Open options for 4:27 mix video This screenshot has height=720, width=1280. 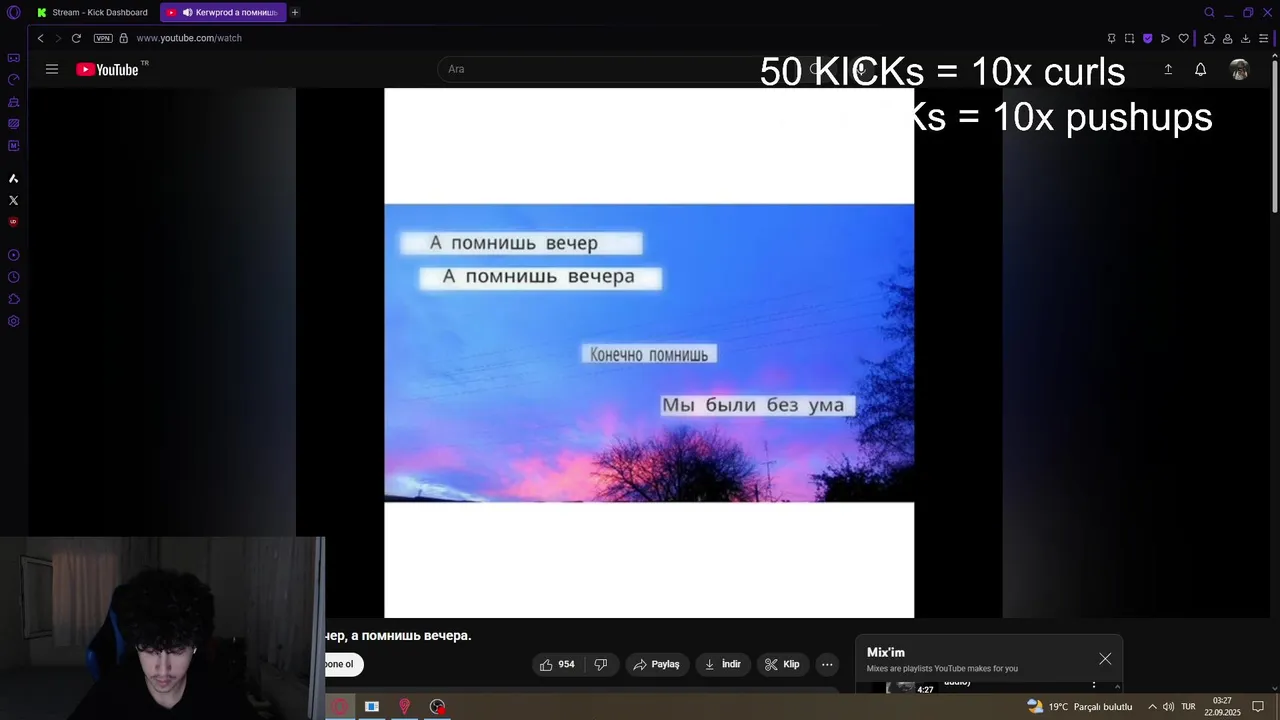(x=1094, y=686)
